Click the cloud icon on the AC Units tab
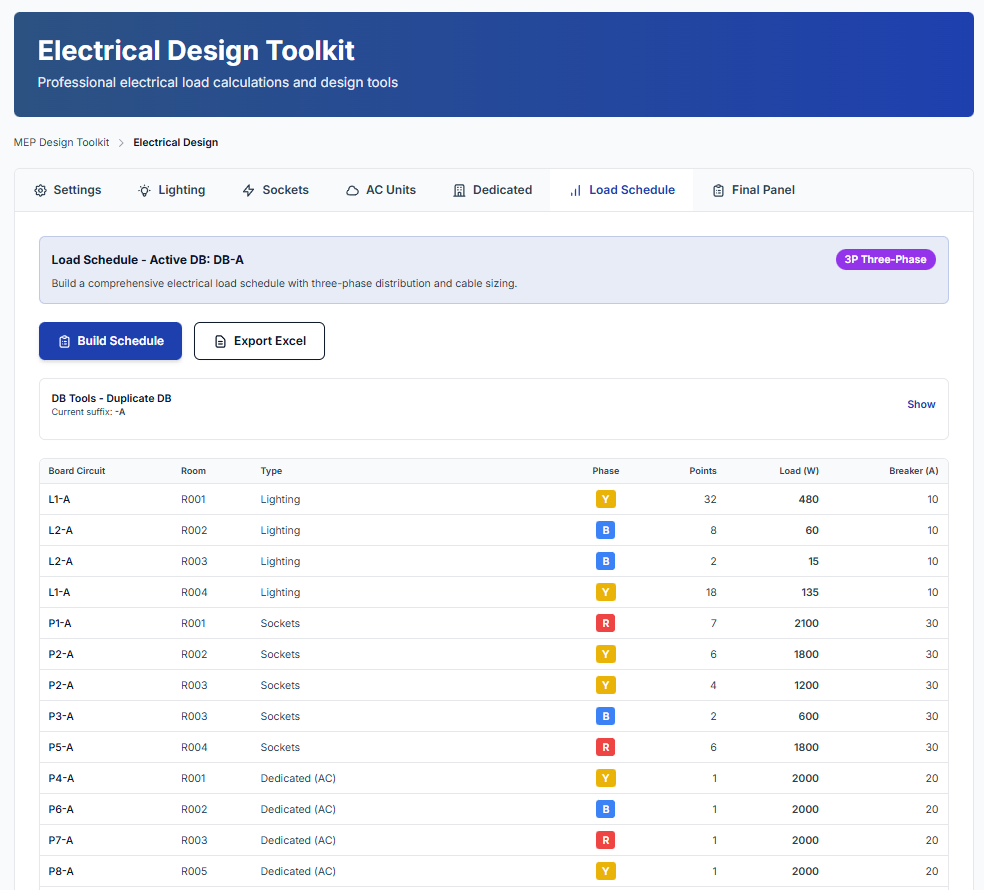The image size is (984, 890). tap(355, 190)
